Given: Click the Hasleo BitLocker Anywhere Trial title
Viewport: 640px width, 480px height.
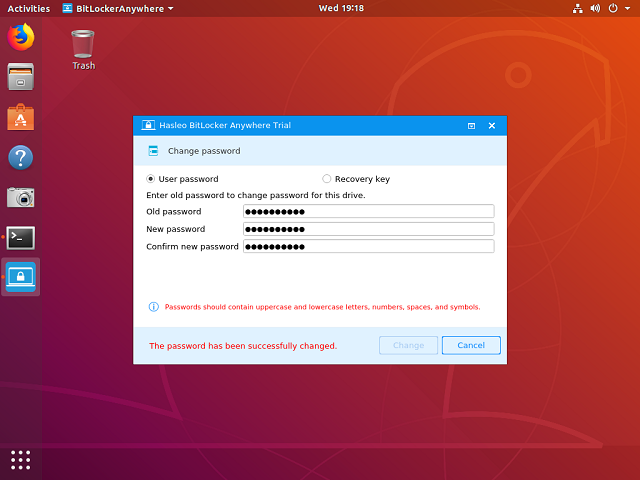Looking at the screenshot, I should [225, 125].
